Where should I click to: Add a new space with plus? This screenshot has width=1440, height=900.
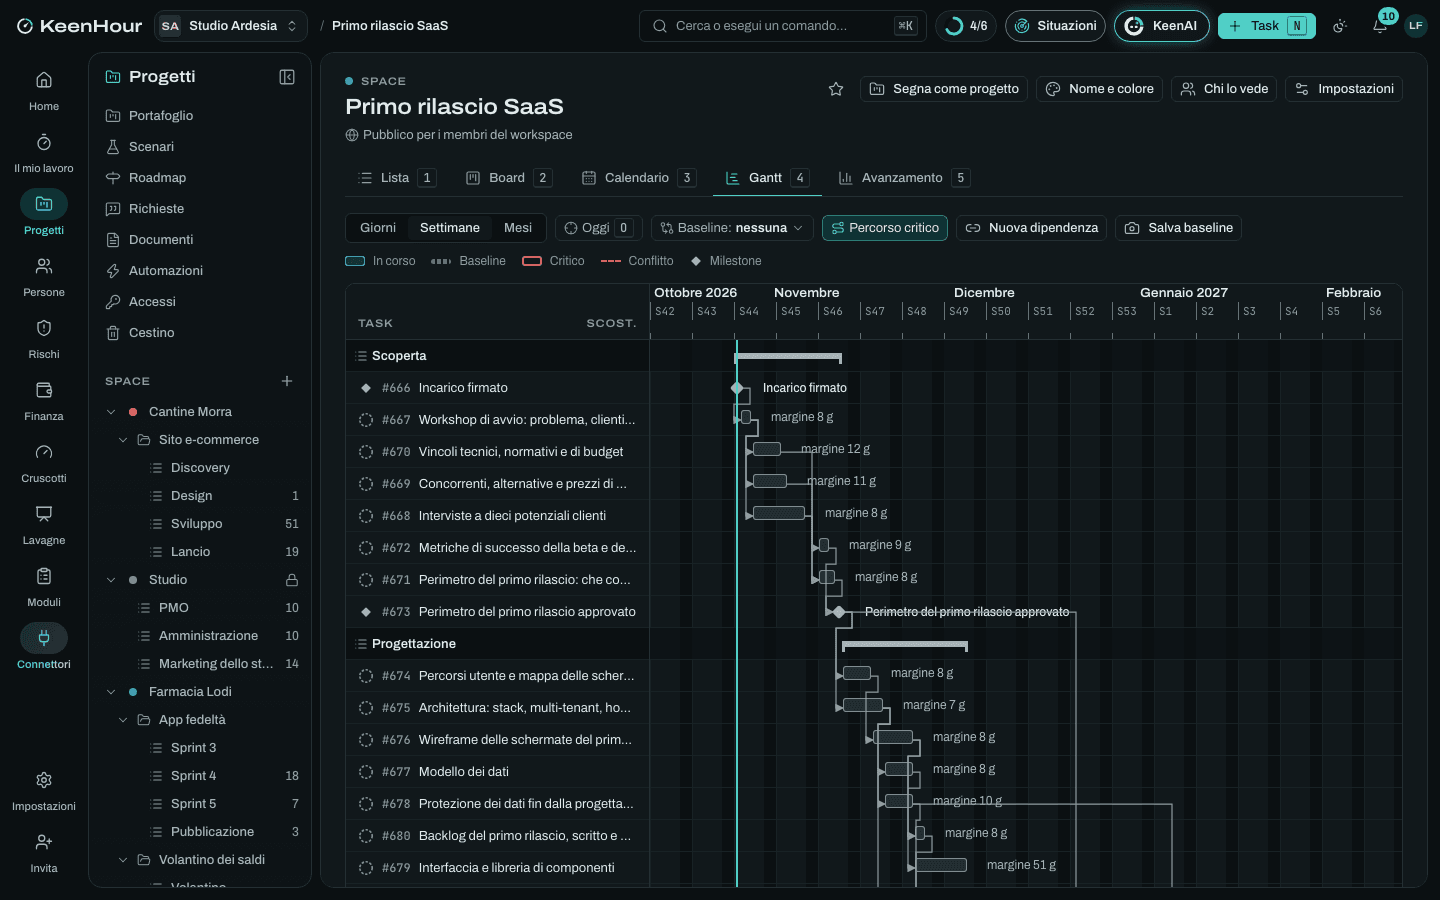287,381
